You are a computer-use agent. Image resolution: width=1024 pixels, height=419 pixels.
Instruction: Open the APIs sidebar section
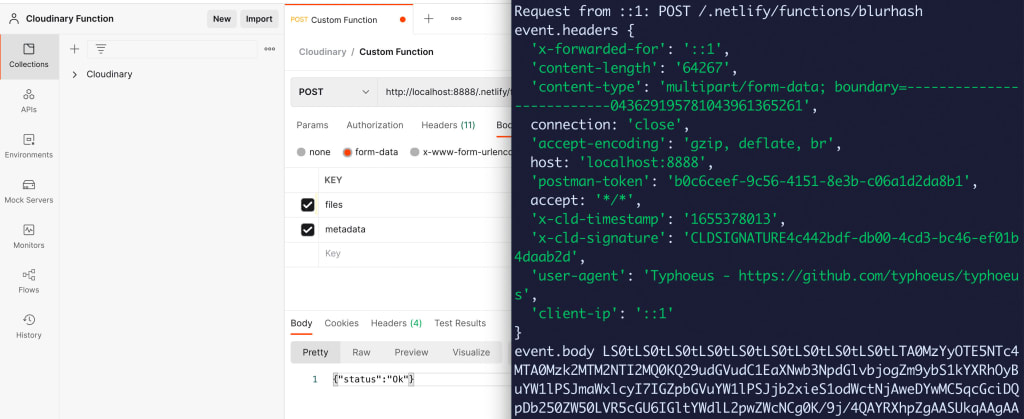point(29,101)
